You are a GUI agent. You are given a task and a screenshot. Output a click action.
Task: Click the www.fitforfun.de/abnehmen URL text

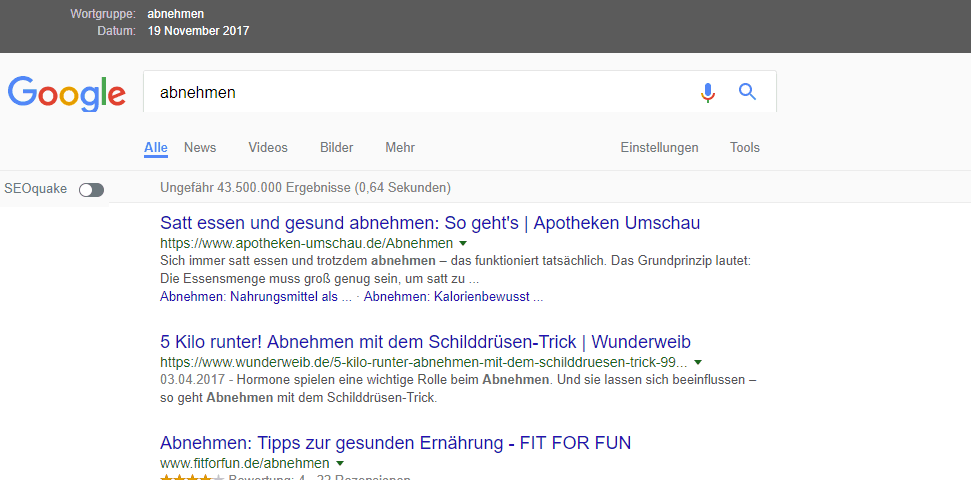click(245, 463)
